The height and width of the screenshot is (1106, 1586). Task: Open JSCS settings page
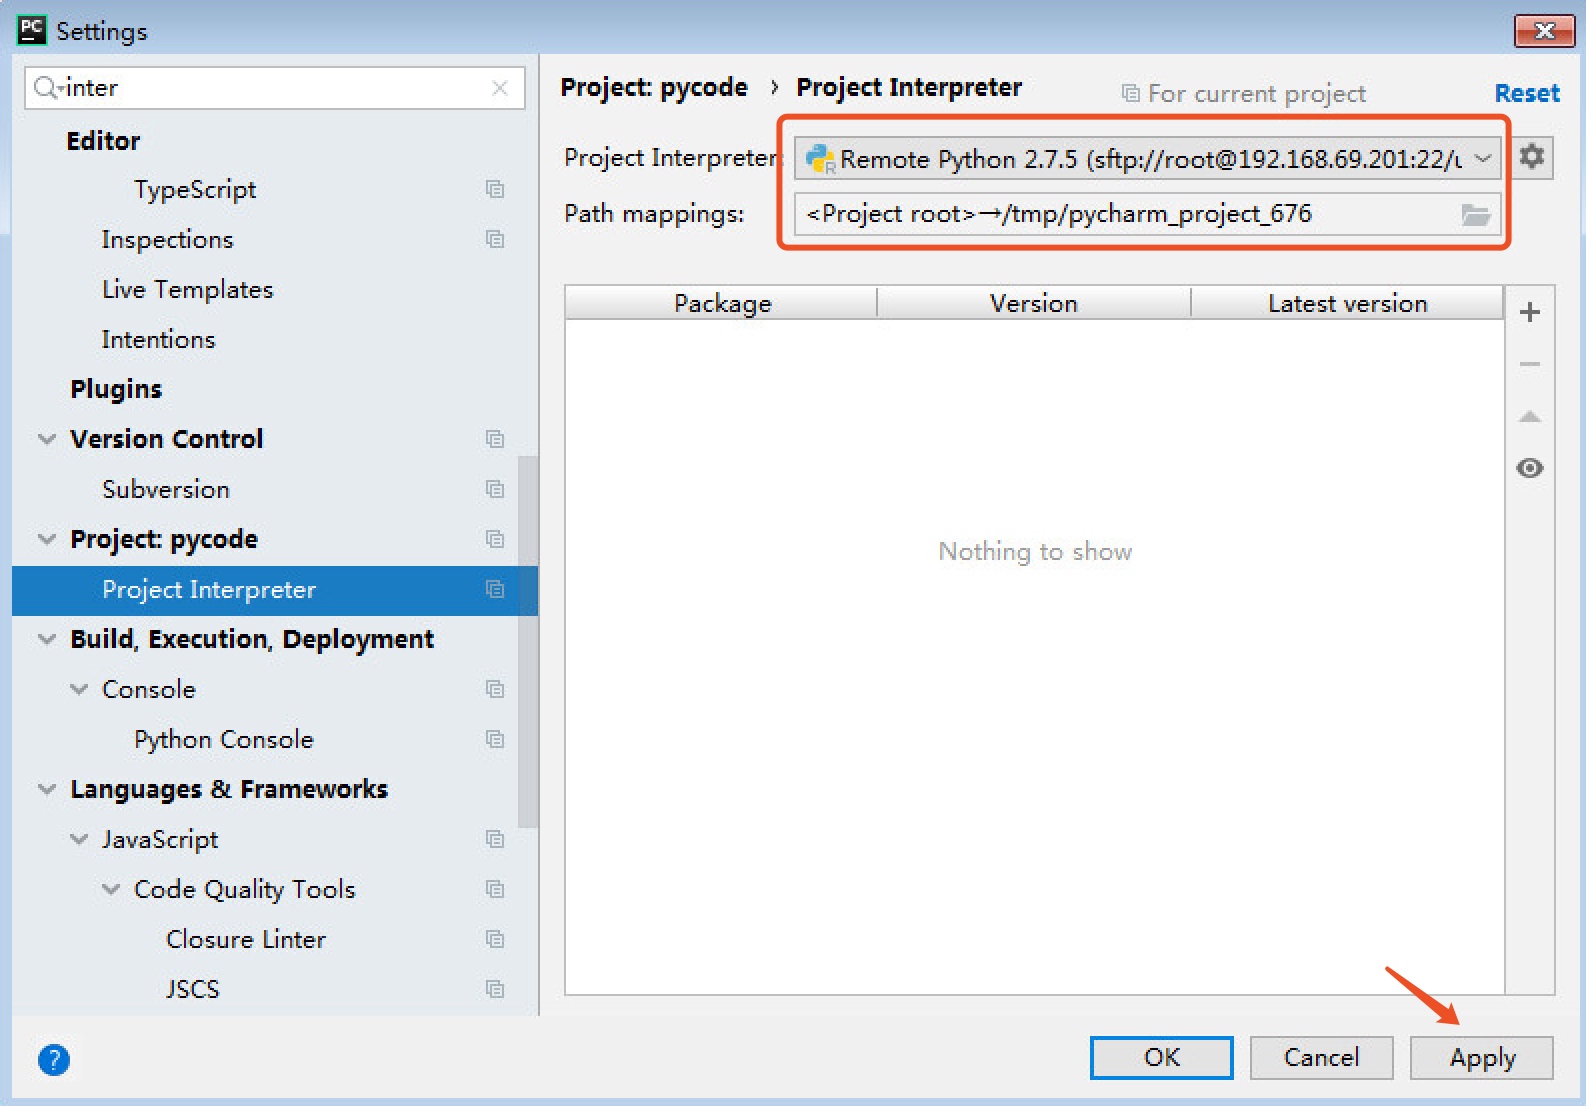point(192,990)
